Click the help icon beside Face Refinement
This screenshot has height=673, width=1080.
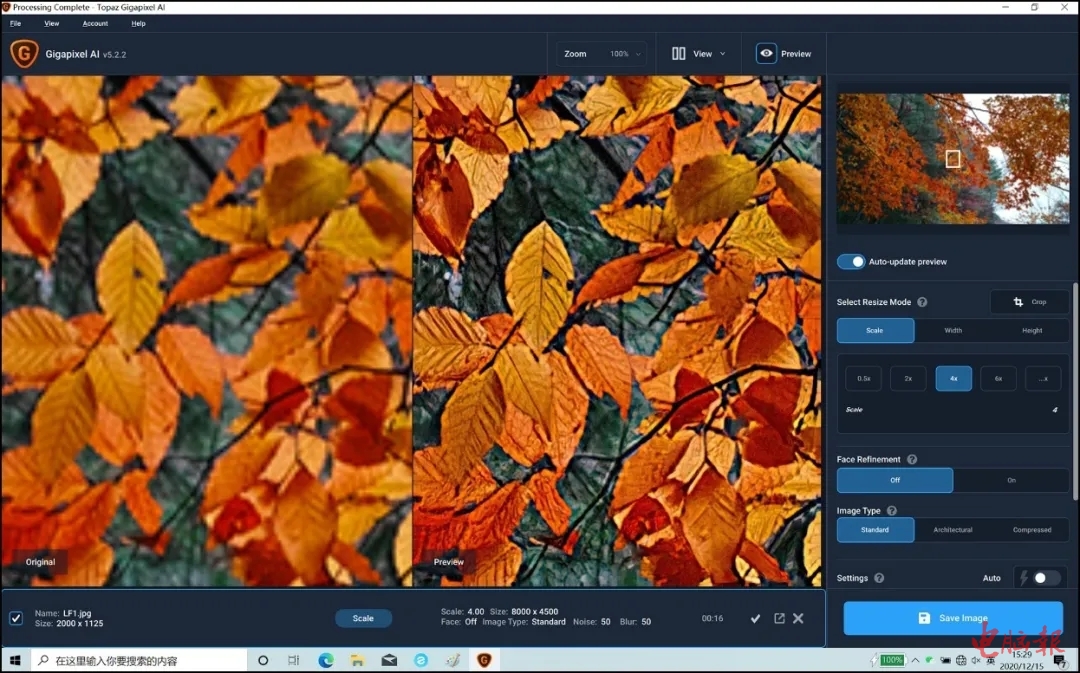pos(912,460)
